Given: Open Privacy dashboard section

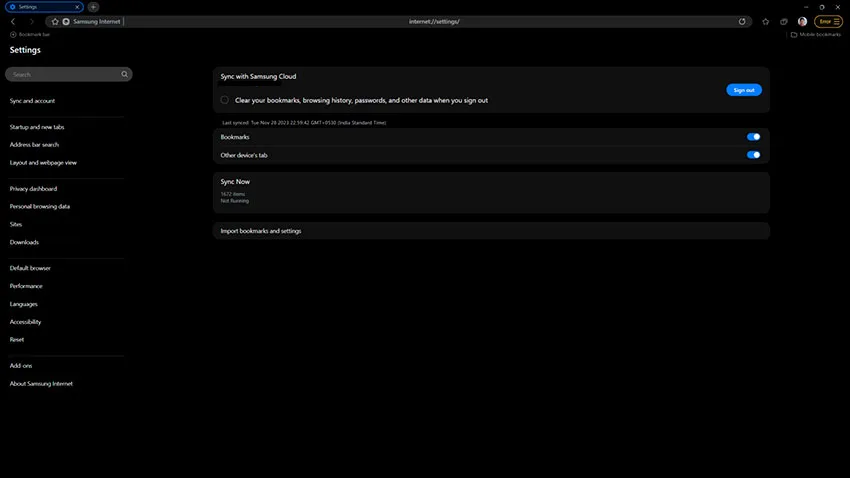Looking at the screenshot, I should [x=33, y=189].
